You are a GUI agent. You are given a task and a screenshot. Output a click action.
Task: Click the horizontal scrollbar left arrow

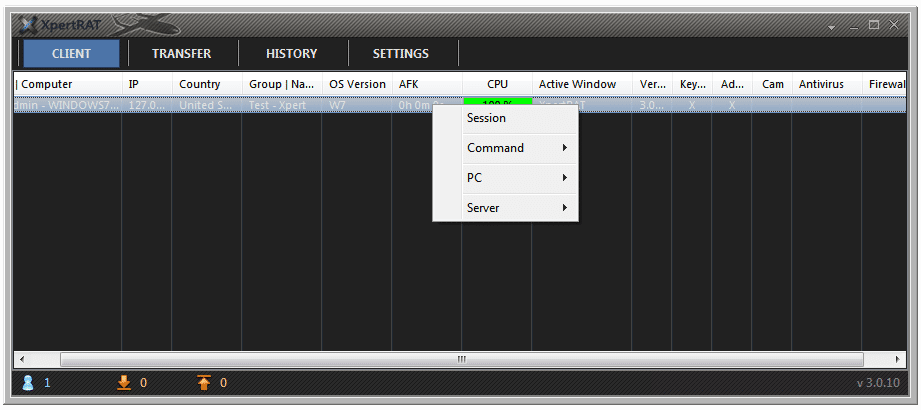[22, 359]
